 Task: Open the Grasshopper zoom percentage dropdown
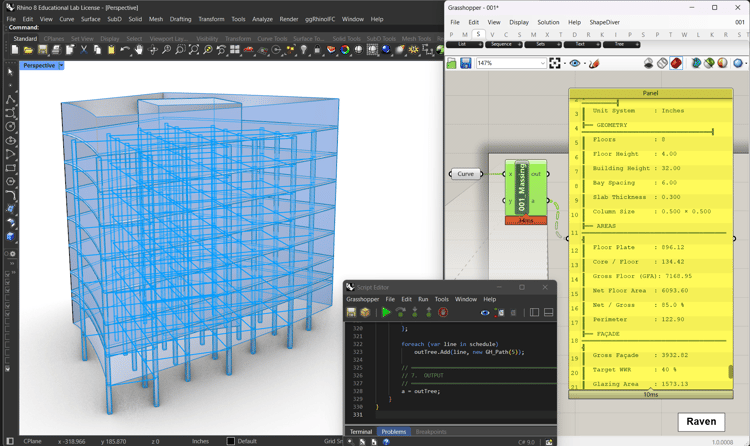tap(542, 63)
